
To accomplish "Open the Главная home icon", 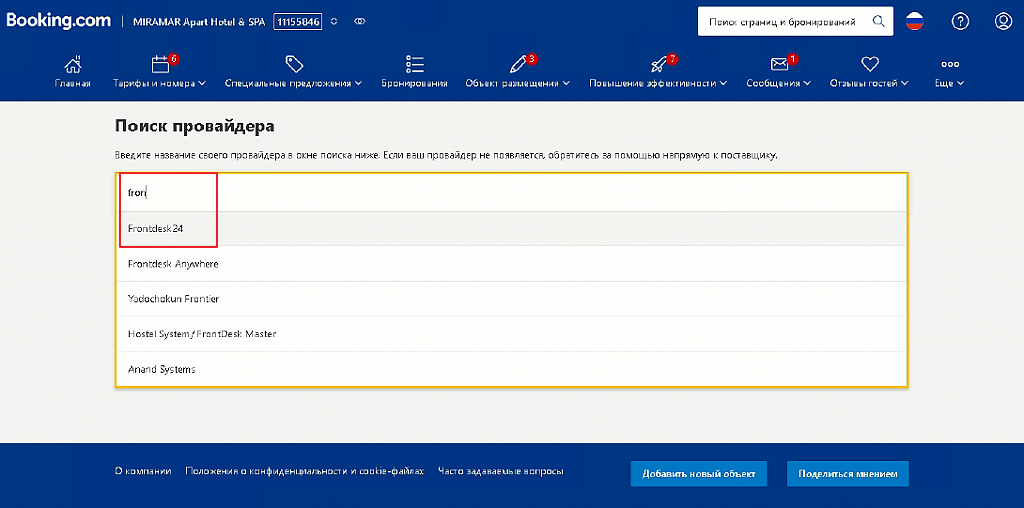I will tap(72, 64).
